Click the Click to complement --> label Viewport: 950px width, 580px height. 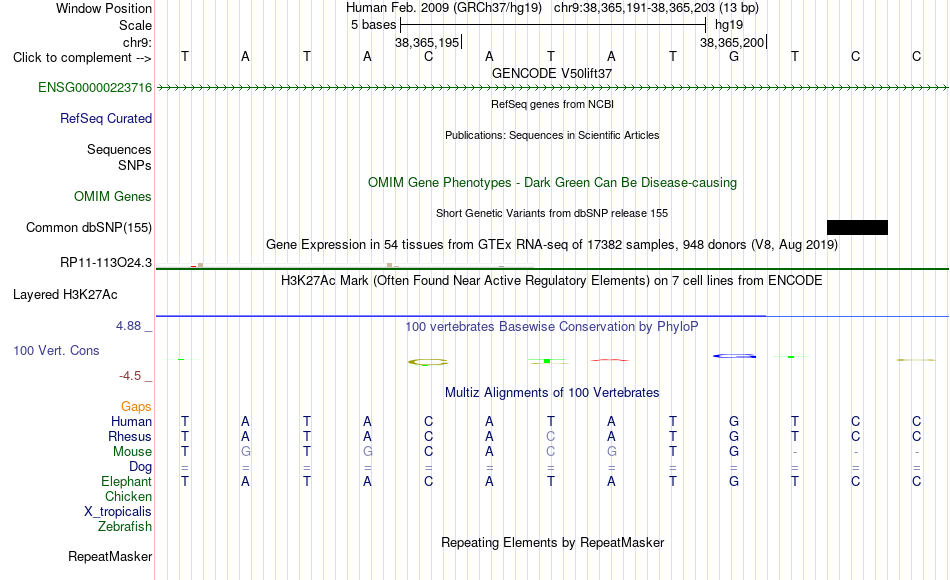click(x=82, y=58)
